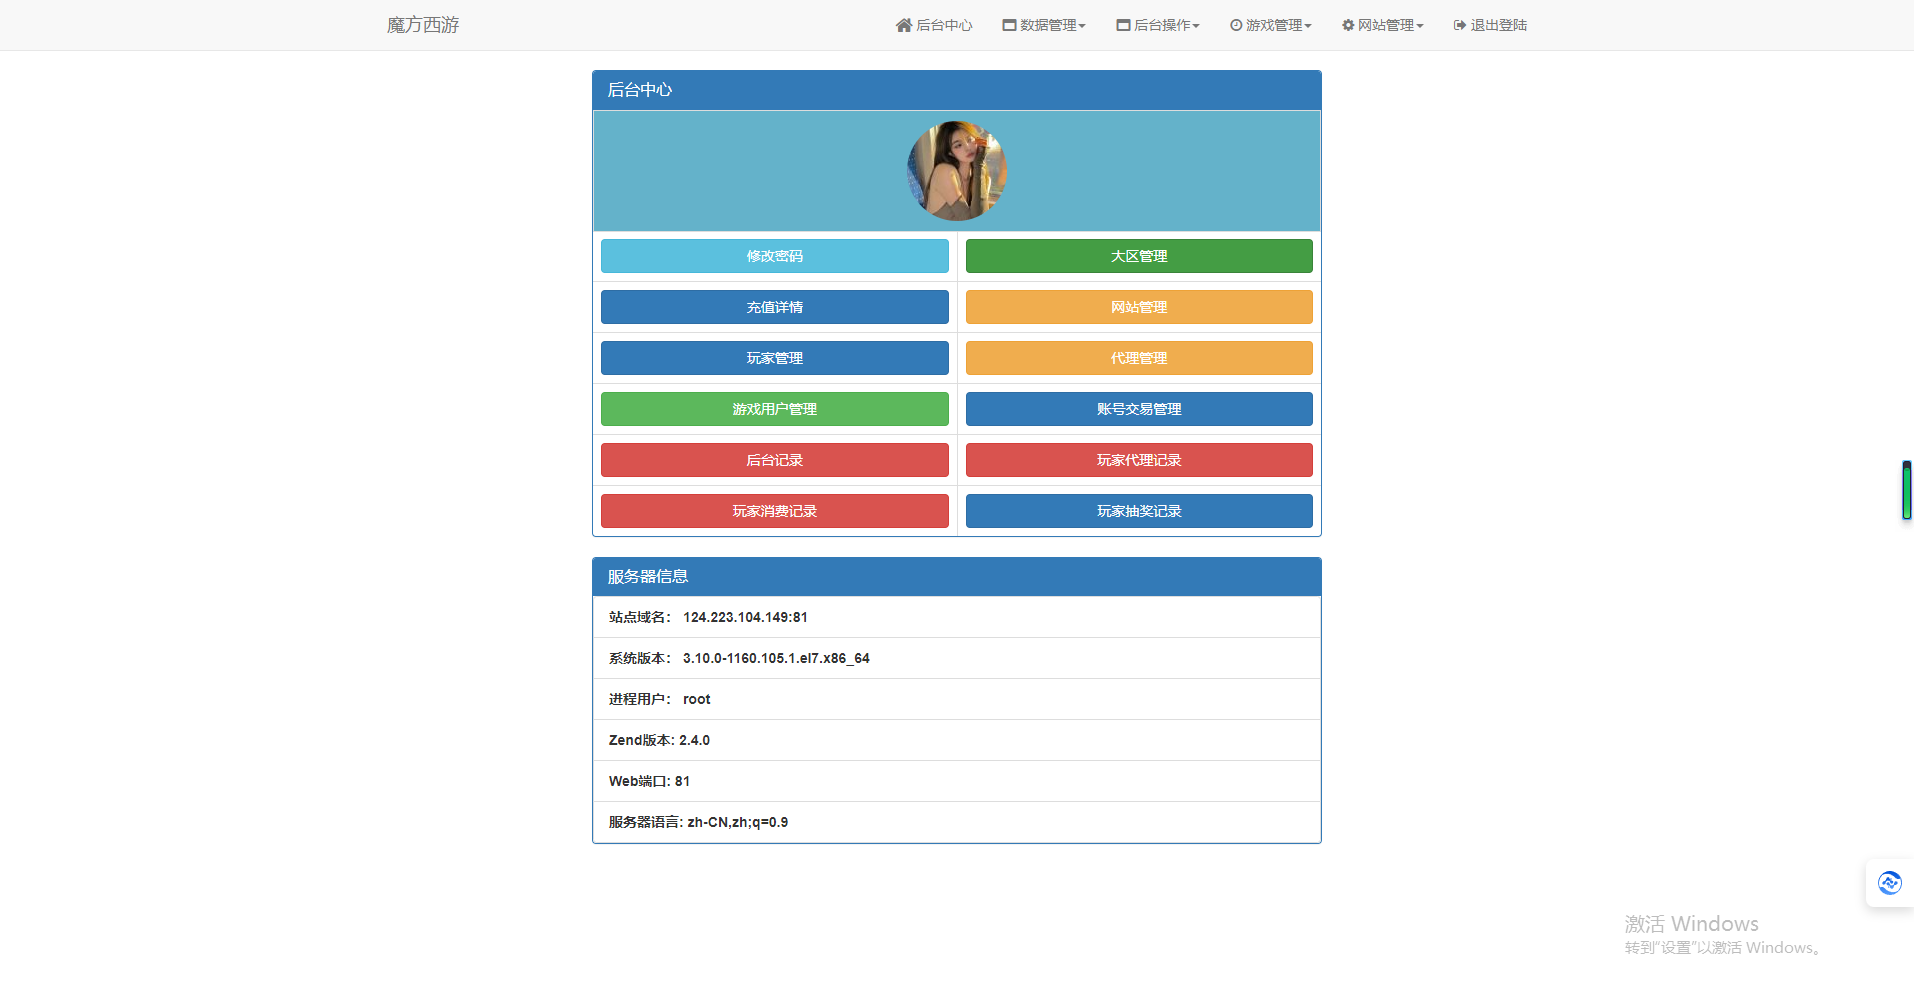
Task: Select the site address 124.223.104.149:81
Action: [745, 617]
